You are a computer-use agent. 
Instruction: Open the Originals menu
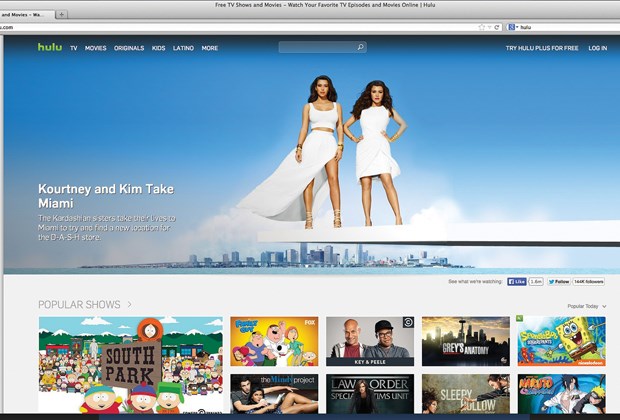click(x=129, y=48)
